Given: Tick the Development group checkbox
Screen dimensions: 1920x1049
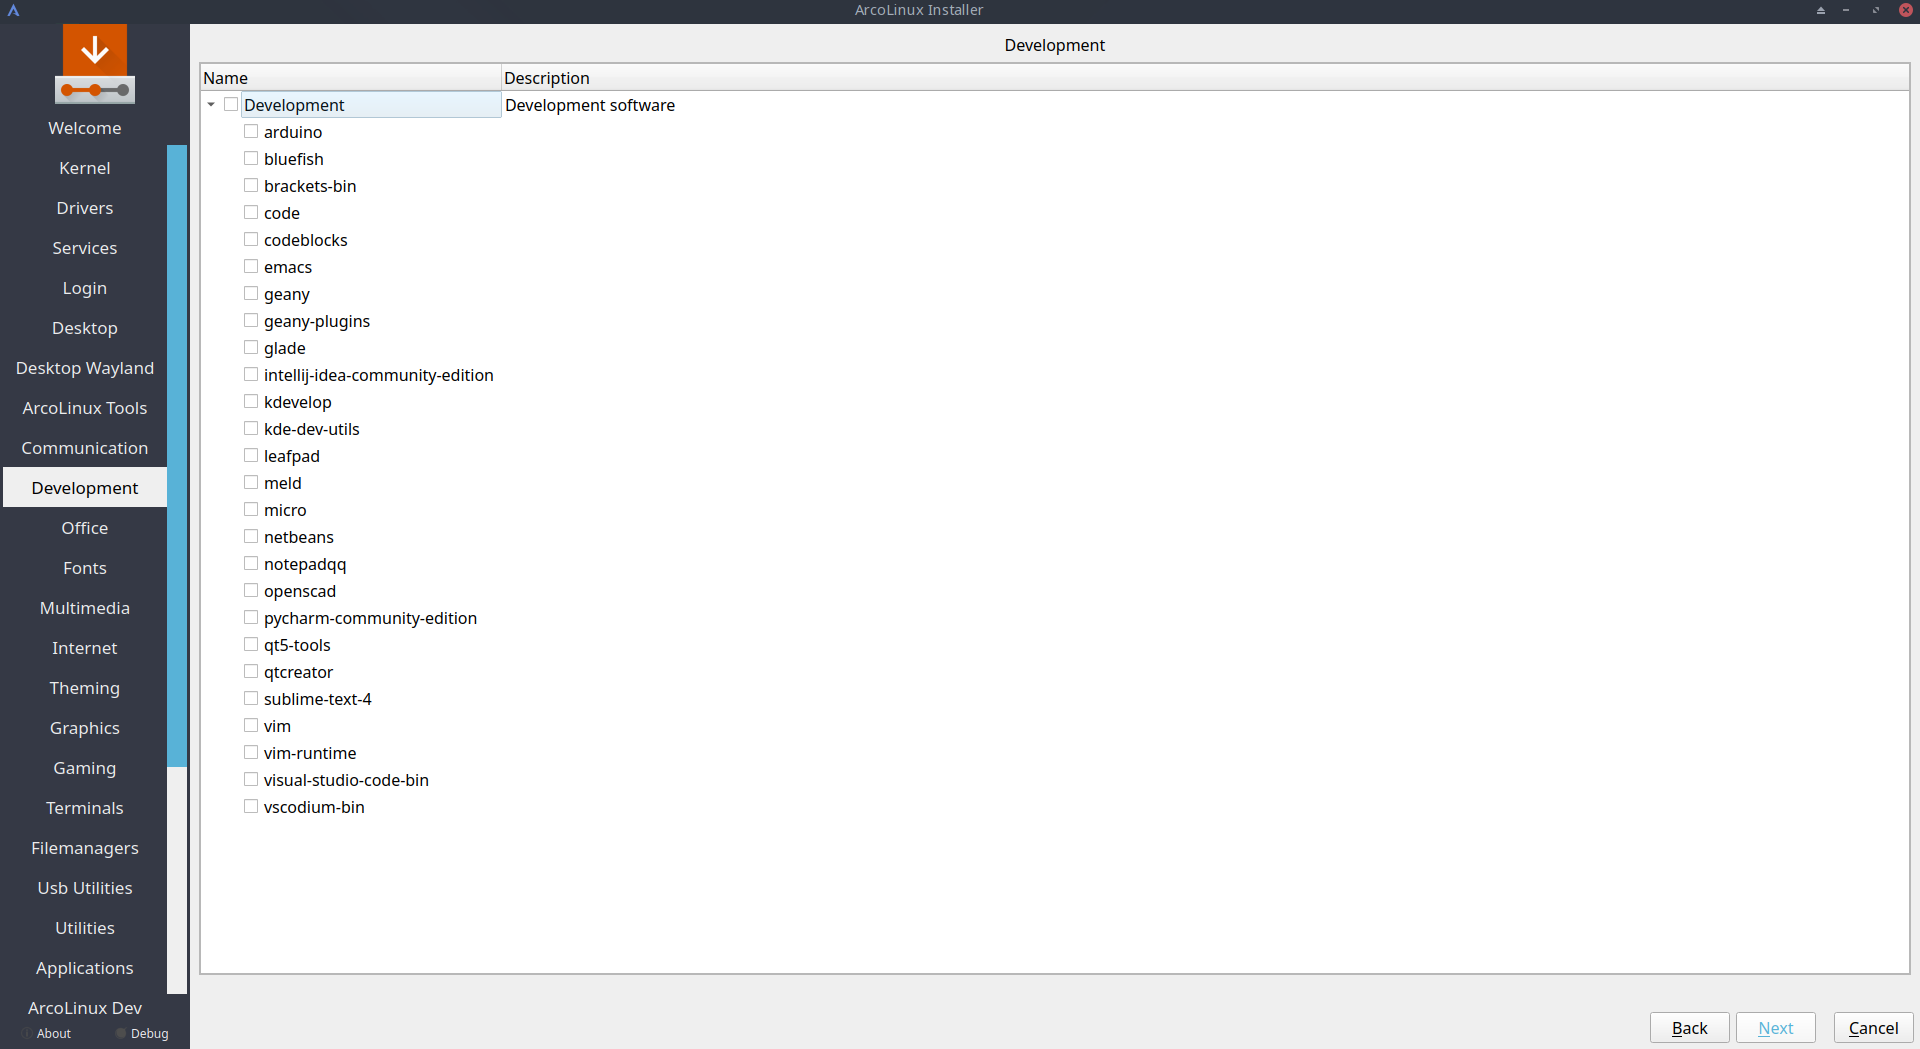Looking at the screenshot, I should point(231,105).
